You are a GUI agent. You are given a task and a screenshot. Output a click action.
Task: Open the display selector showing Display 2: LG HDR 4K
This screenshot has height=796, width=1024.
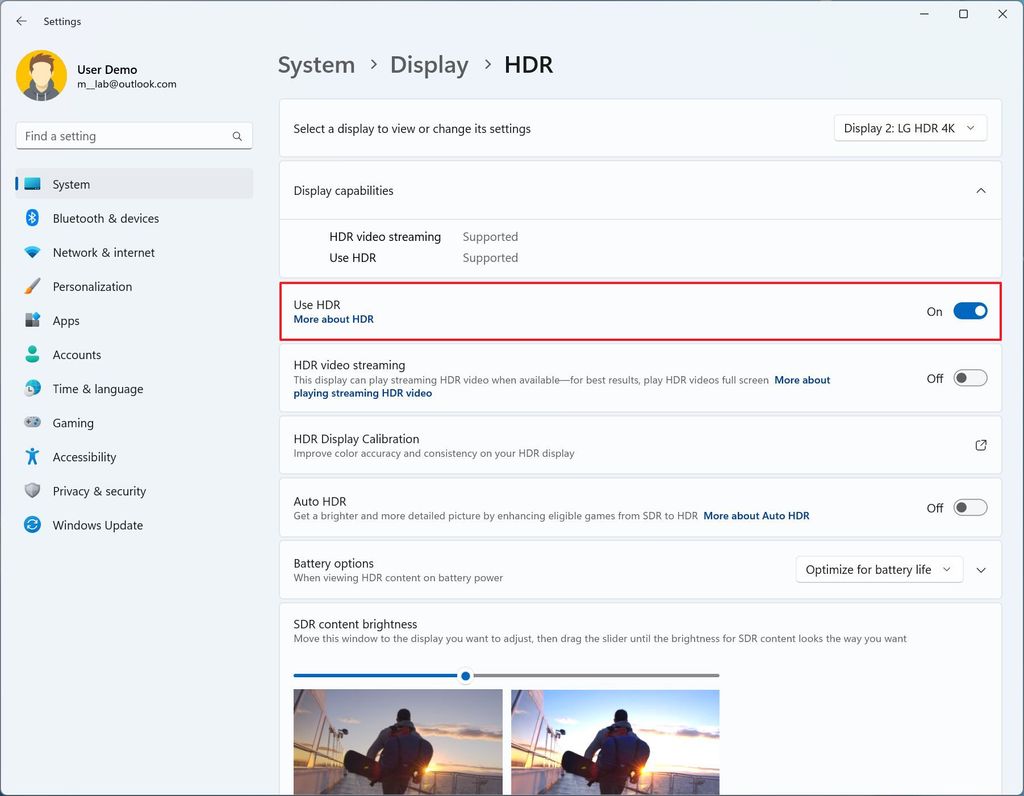click(x=909, y=127)
